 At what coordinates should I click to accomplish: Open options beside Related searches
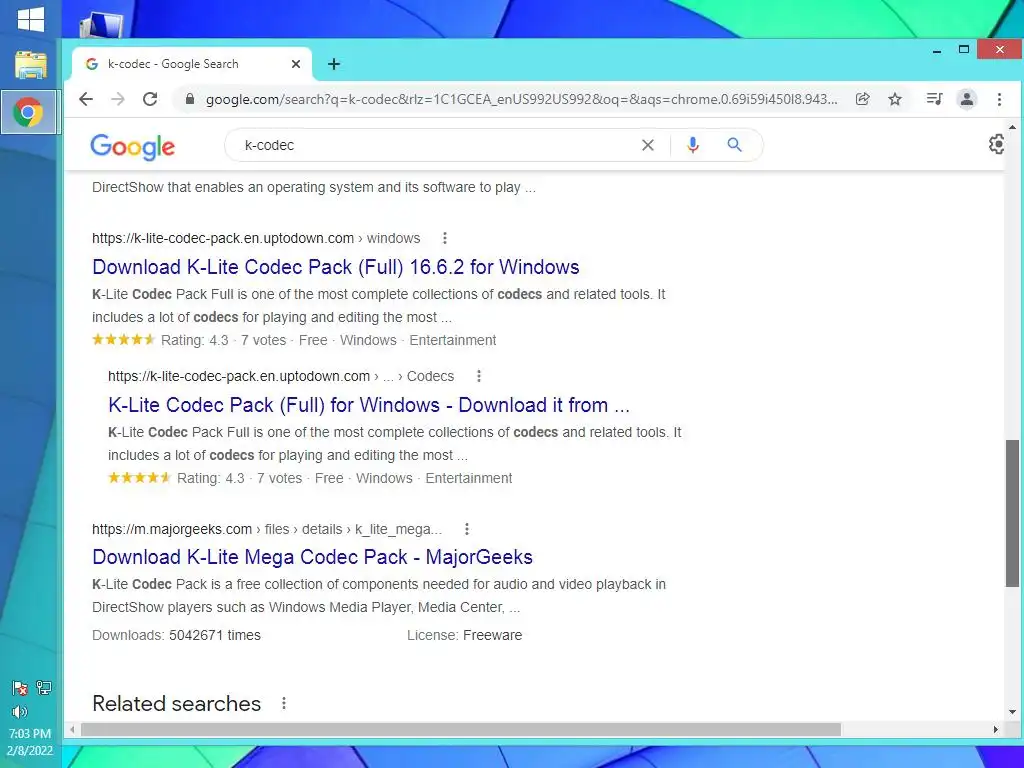tap(283, 703)
